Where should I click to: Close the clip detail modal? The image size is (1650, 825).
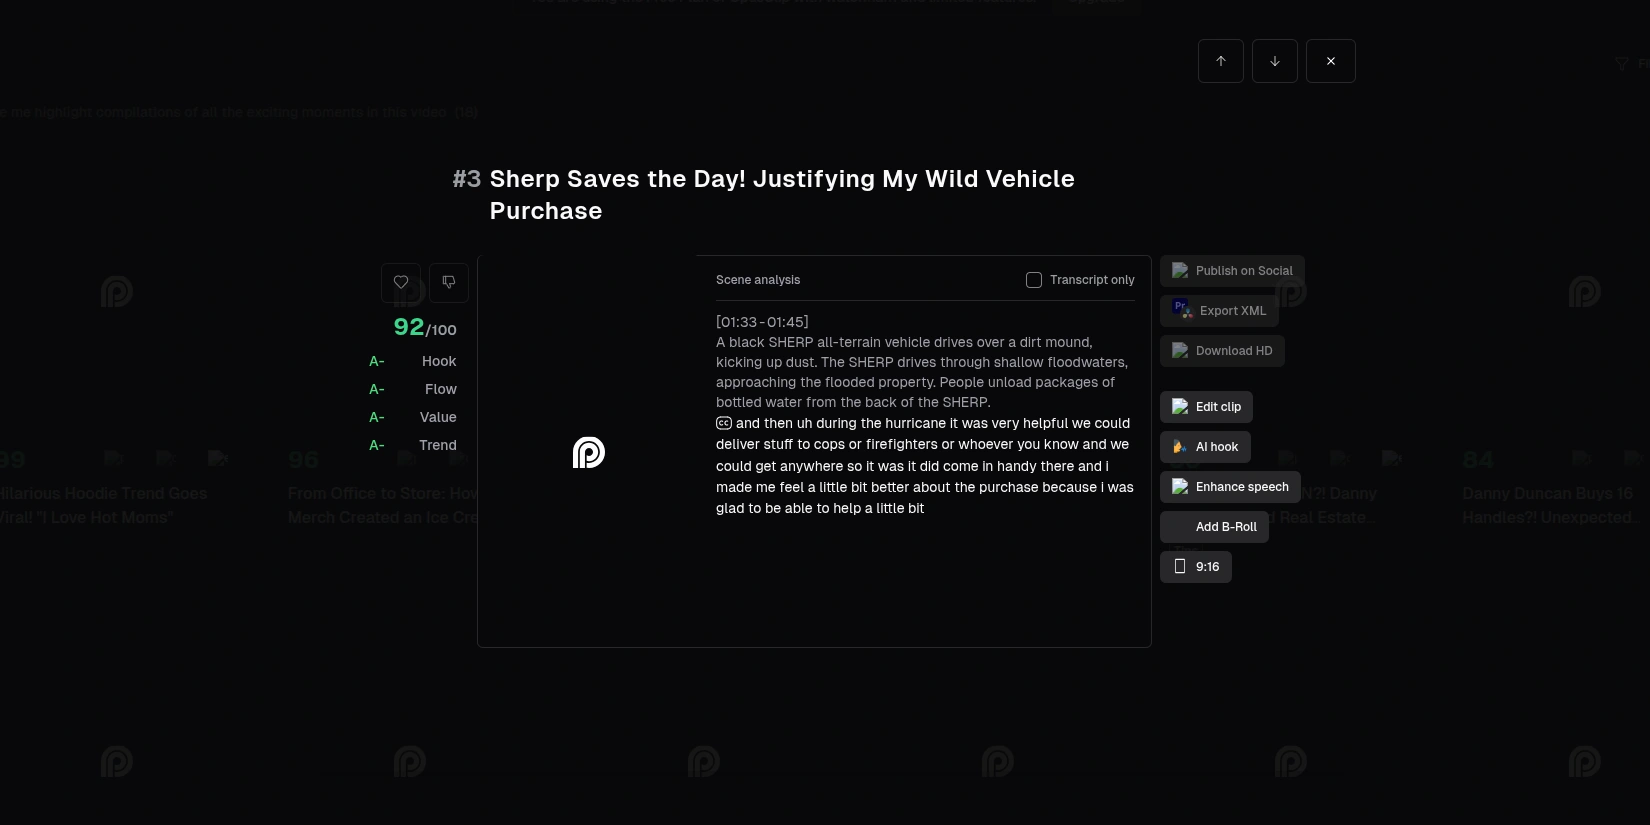1331,61
